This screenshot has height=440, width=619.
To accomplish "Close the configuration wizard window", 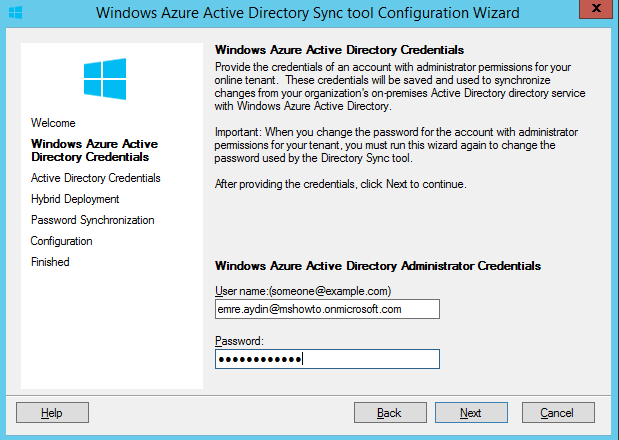I will click(x=596, y=9).
